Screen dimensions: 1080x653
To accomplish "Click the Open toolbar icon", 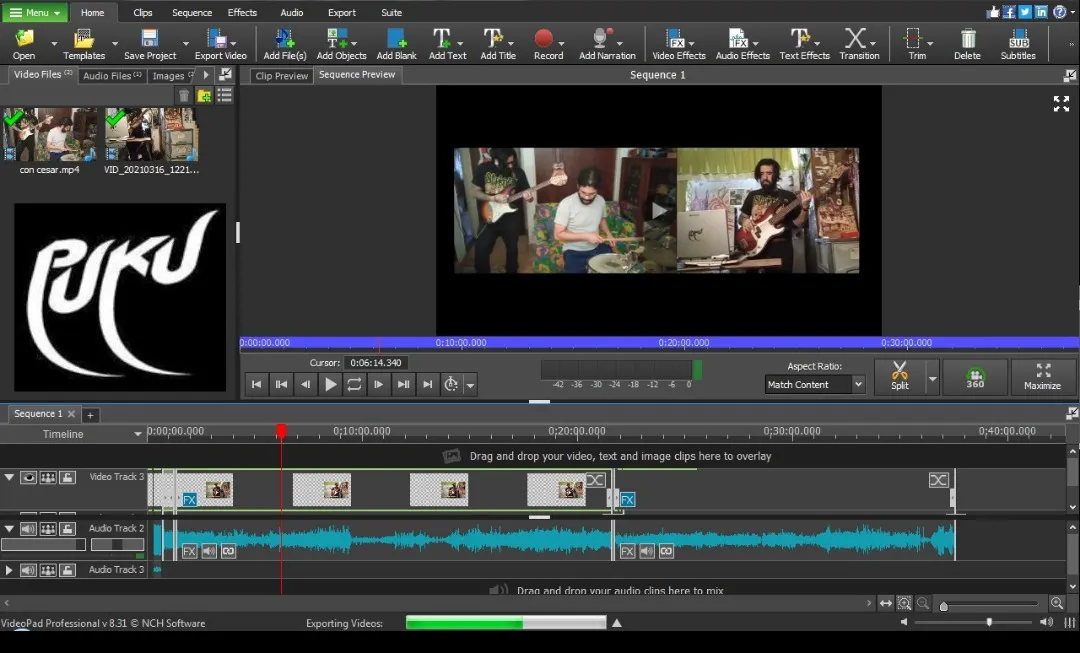I will 24,43.
